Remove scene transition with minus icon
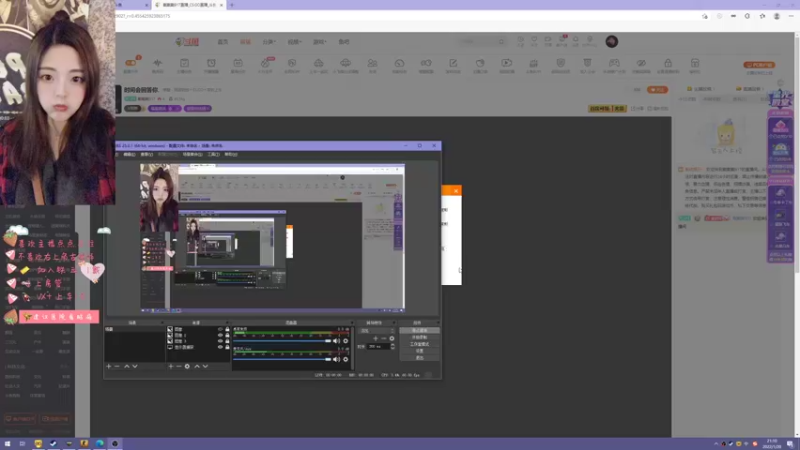This screenshot has width=800, height=450. click(384, 338)
